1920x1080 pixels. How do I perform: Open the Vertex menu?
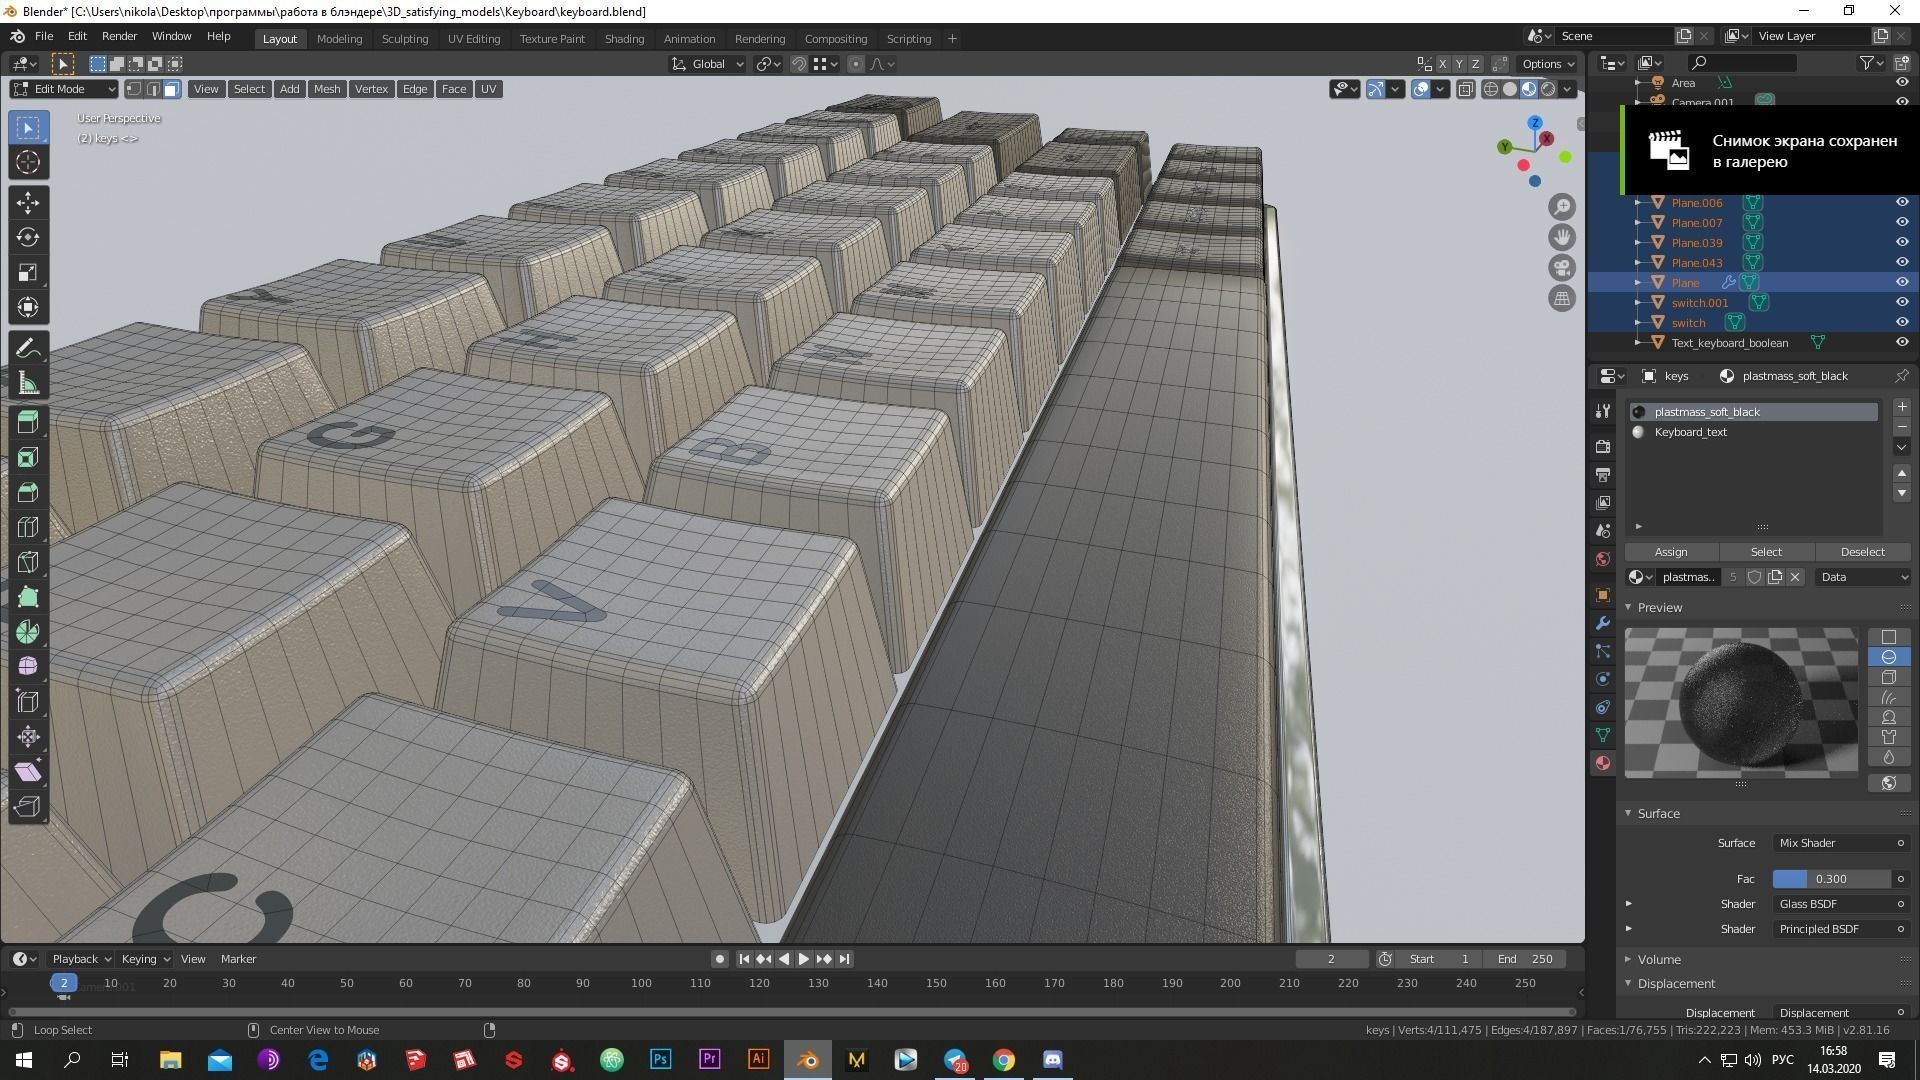pyautogui.click(x=371, y=89)
